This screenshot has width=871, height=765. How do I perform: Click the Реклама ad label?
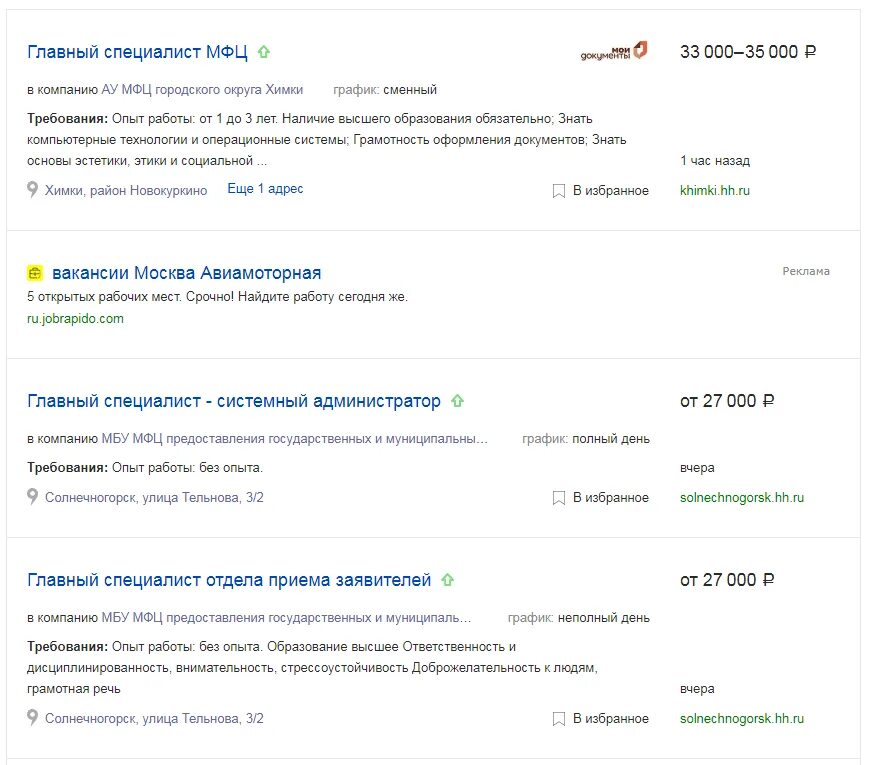point(805,271)
